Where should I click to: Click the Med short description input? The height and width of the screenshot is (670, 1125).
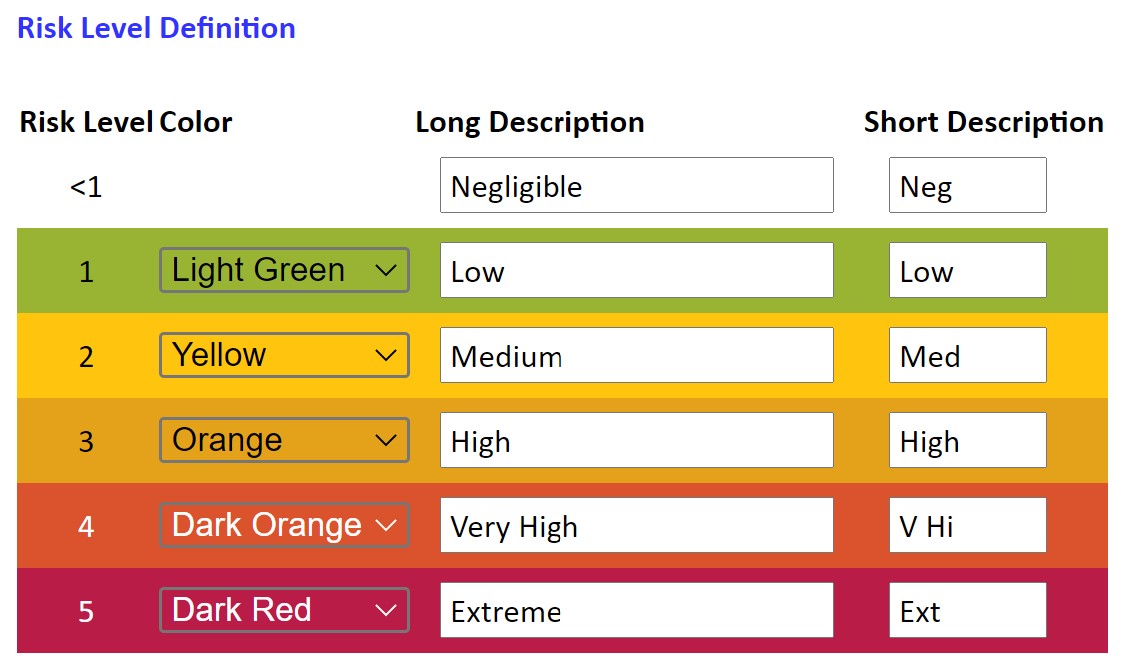(x=966, y=355)
